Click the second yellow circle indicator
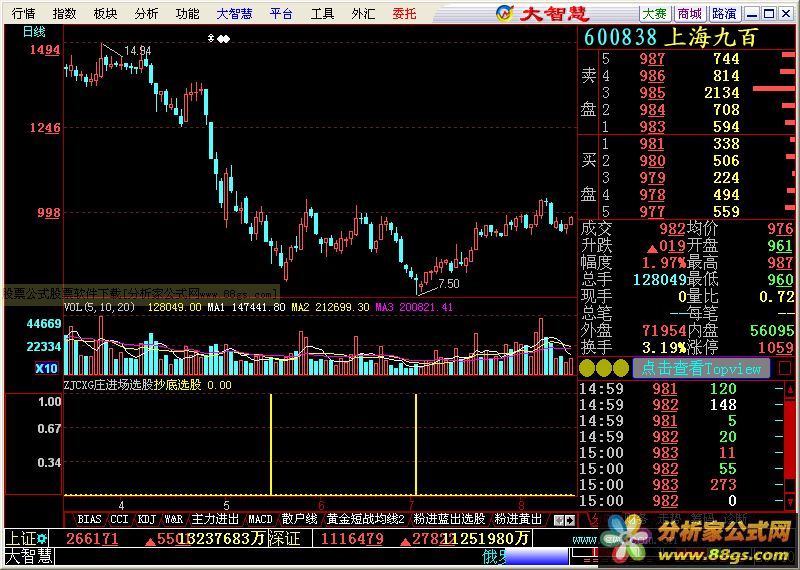Image resolution: width=800 pixels, height=570 pixels. [604, 368]
